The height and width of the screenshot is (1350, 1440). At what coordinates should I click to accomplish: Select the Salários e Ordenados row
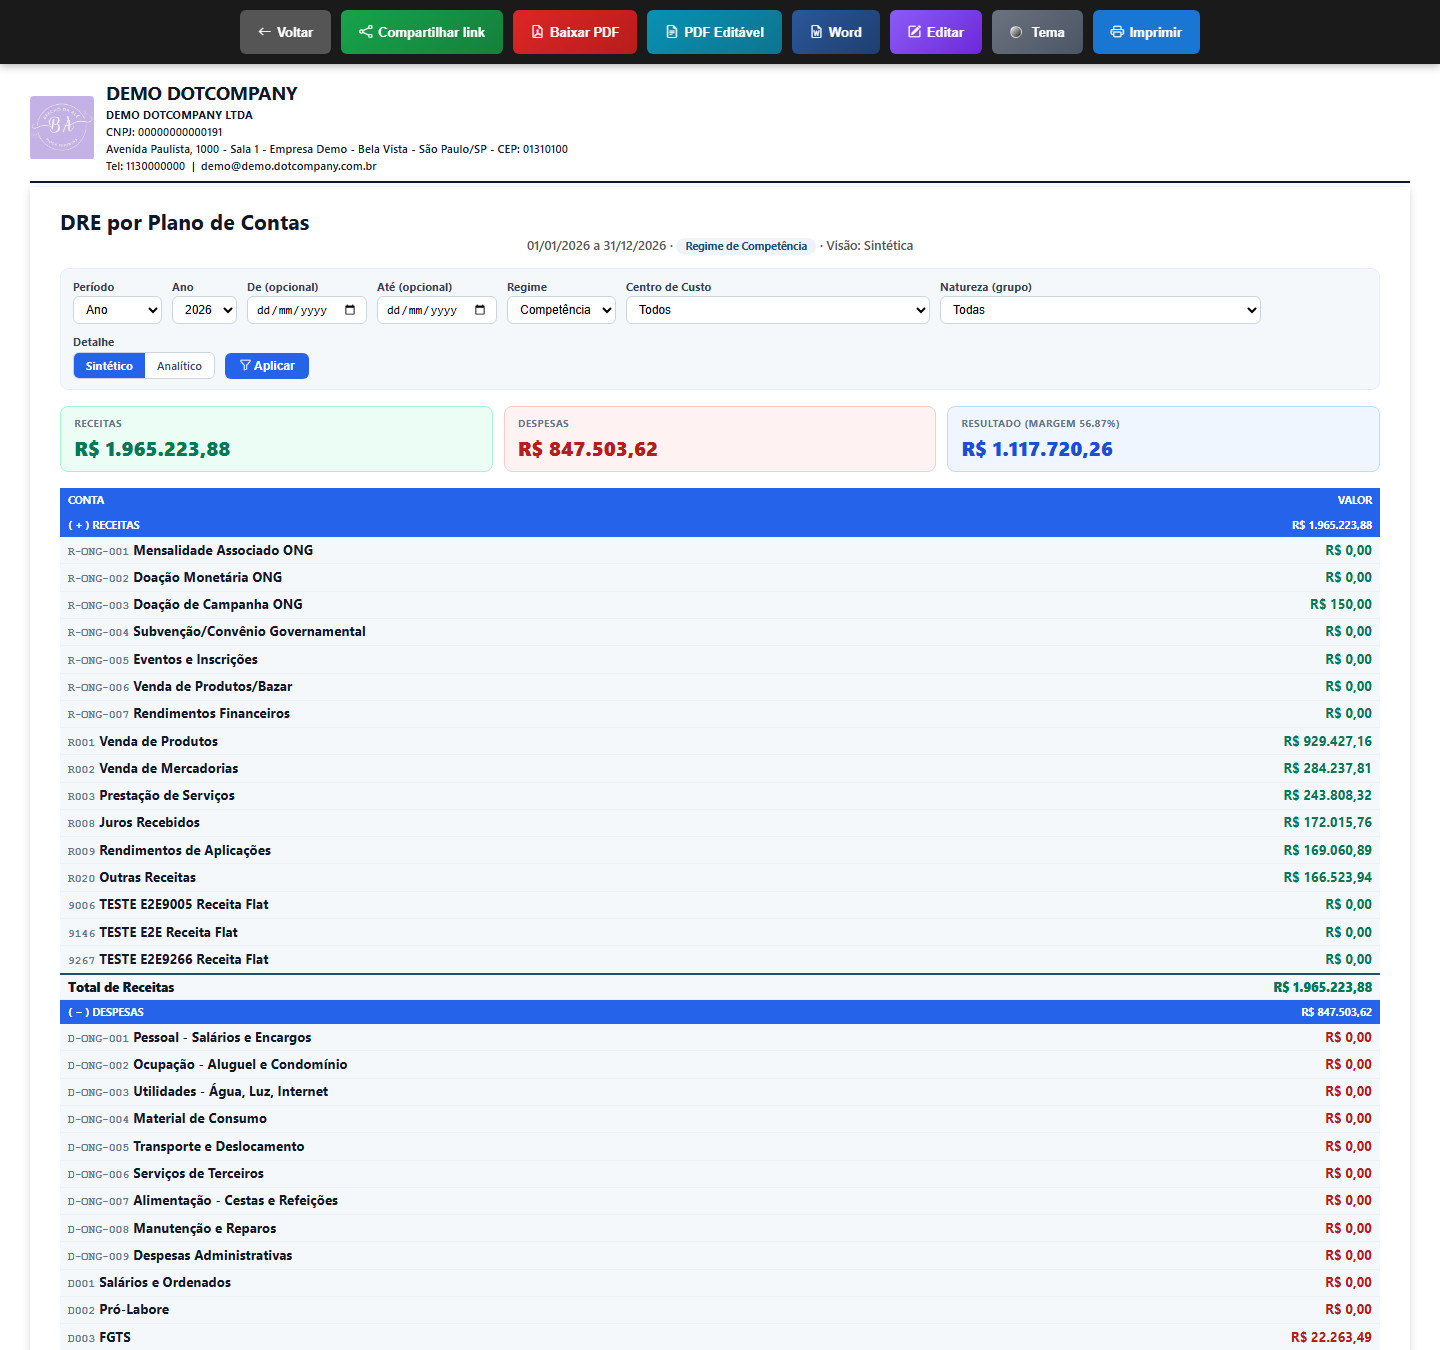[x=720, y=1283]
